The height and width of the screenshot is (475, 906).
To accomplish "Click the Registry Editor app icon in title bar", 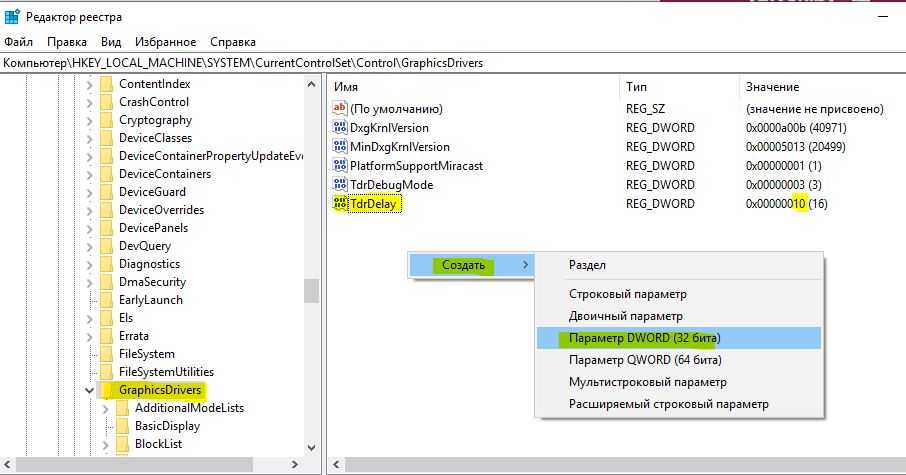I will 12,17.
